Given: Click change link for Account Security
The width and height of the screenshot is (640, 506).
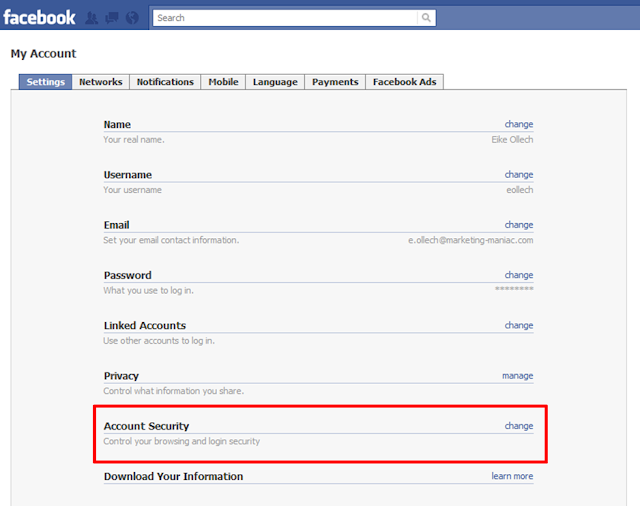Looking at the screenshot, I should tap(519, 426).
